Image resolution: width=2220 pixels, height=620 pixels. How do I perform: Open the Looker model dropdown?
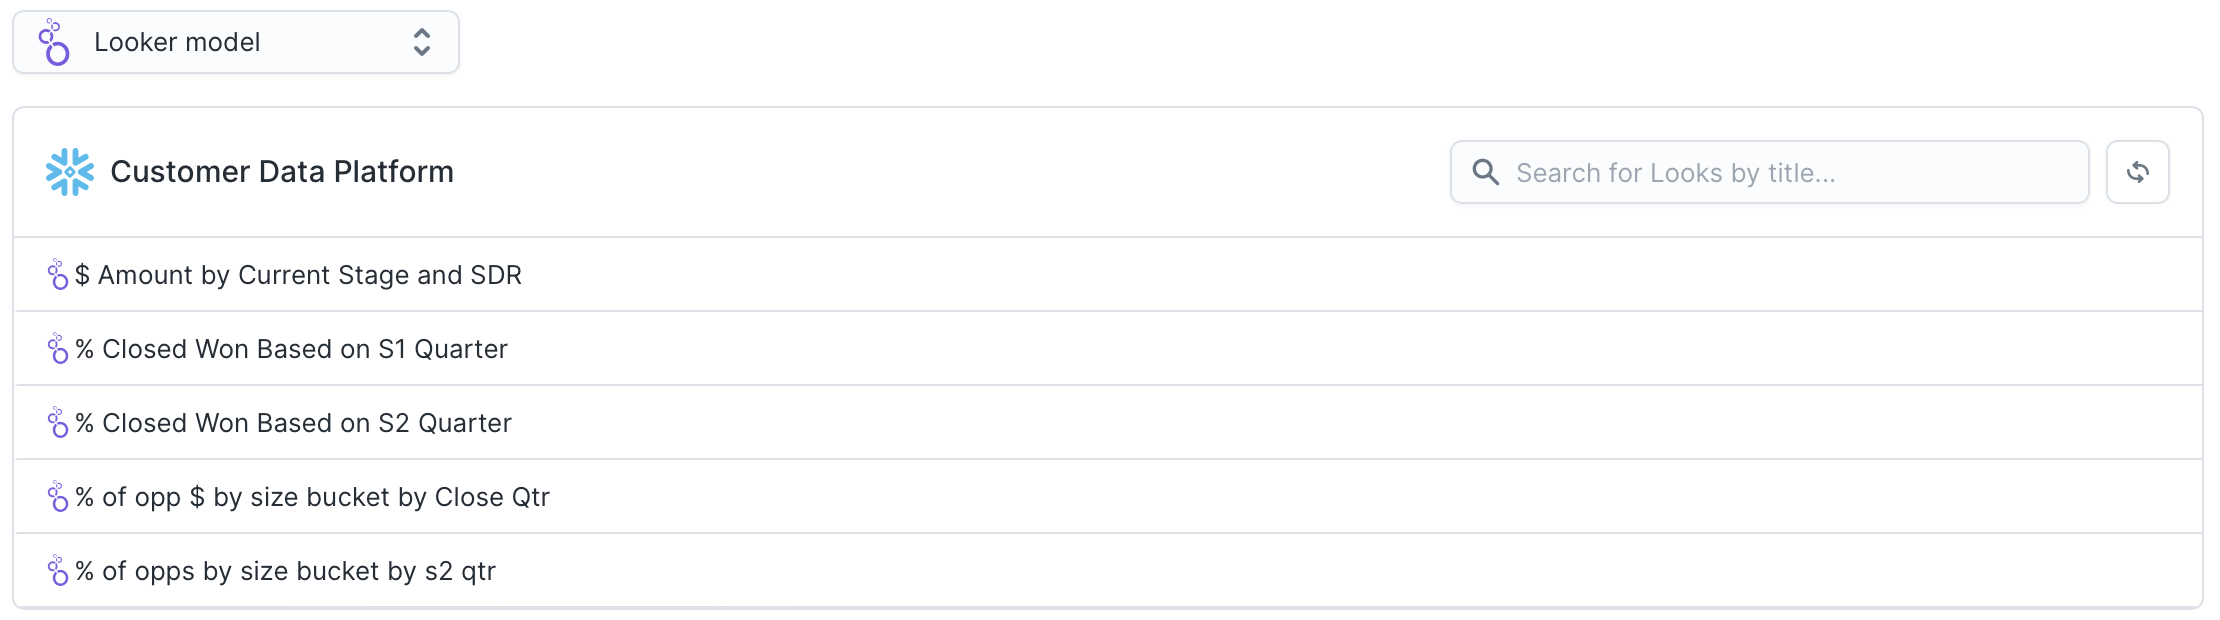point(236,43)
